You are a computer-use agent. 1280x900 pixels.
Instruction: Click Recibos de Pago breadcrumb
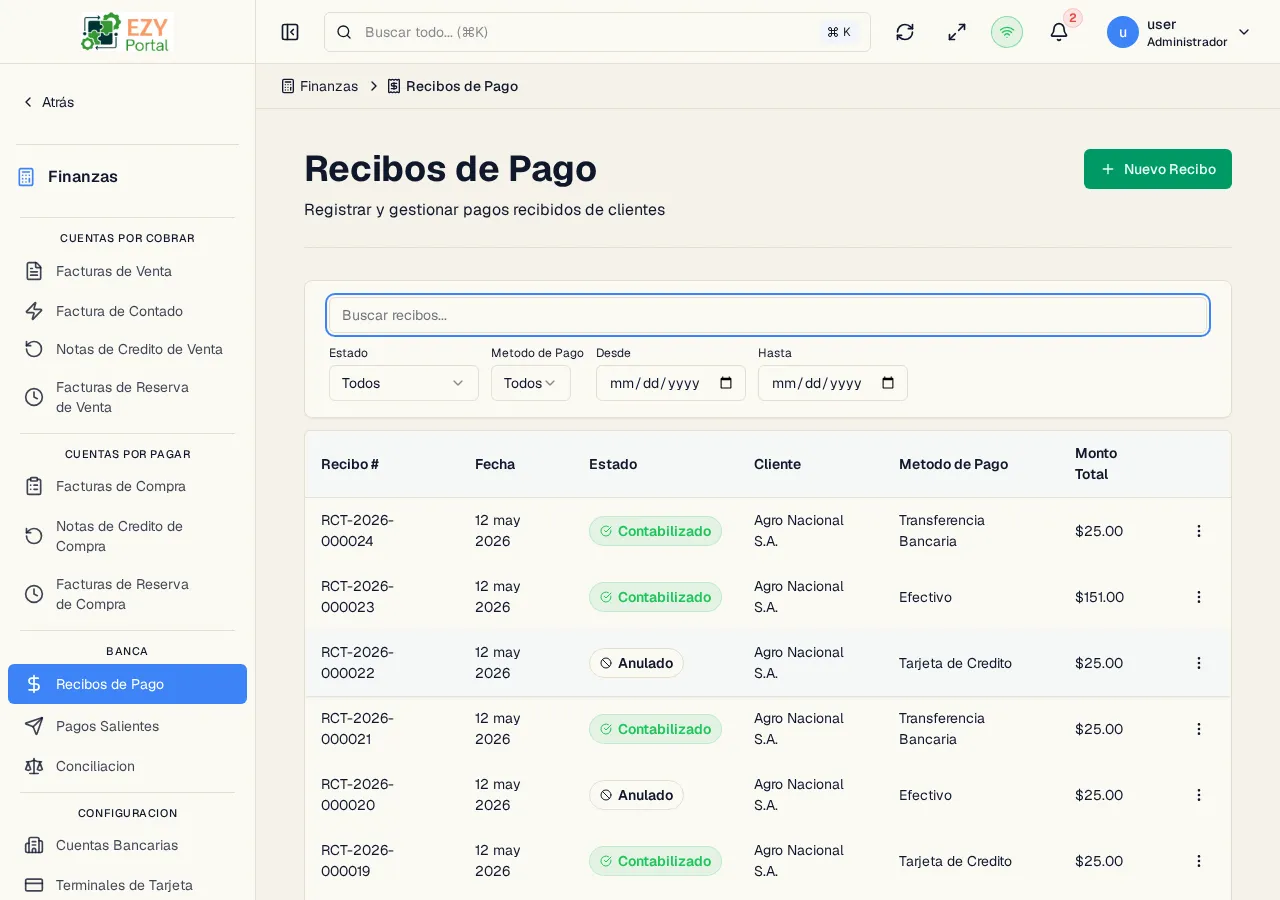[452, 86]
